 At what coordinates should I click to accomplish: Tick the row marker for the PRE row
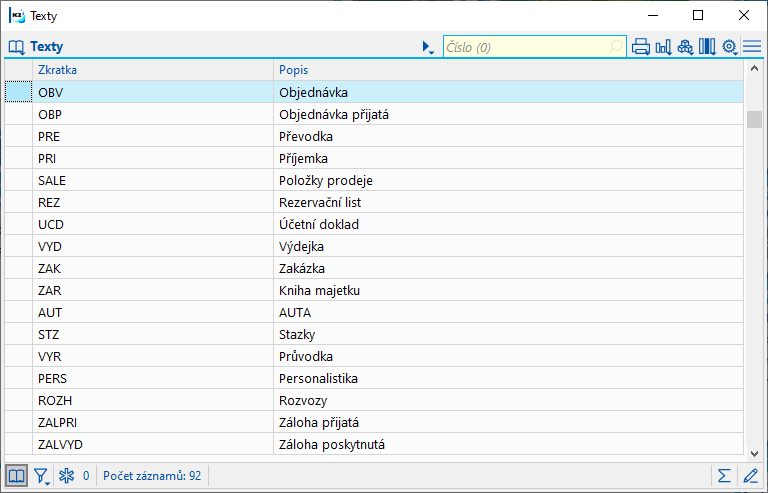[18, 136]
